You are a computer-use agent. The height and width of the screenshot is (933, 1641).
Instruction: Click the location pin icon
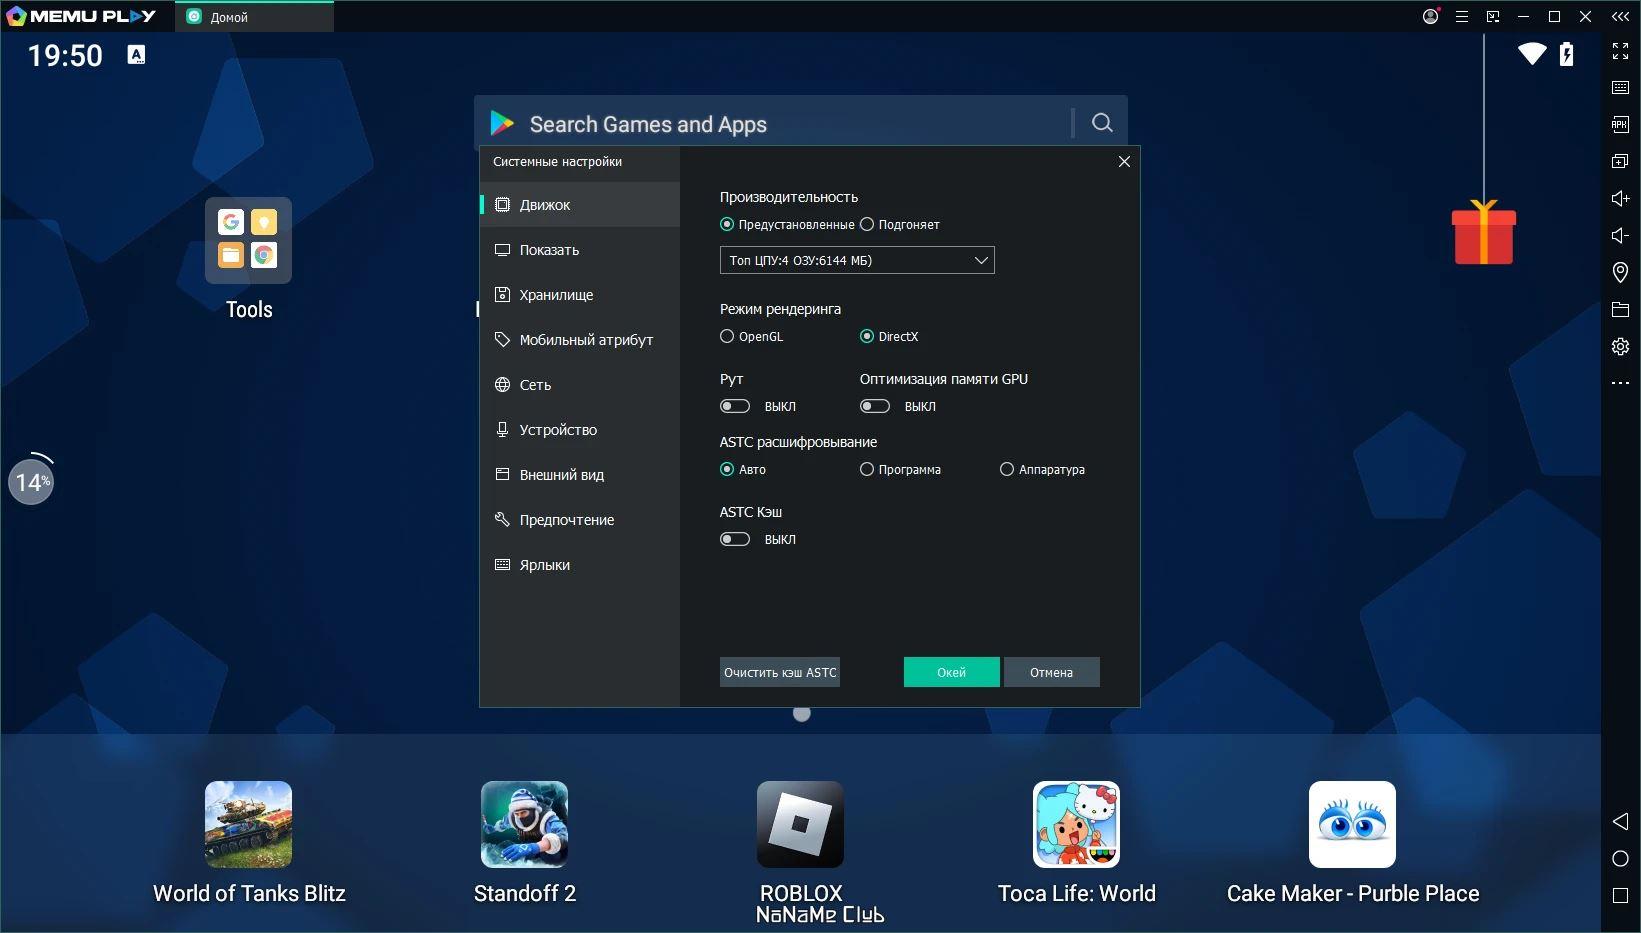click(x=1620, y=272)
